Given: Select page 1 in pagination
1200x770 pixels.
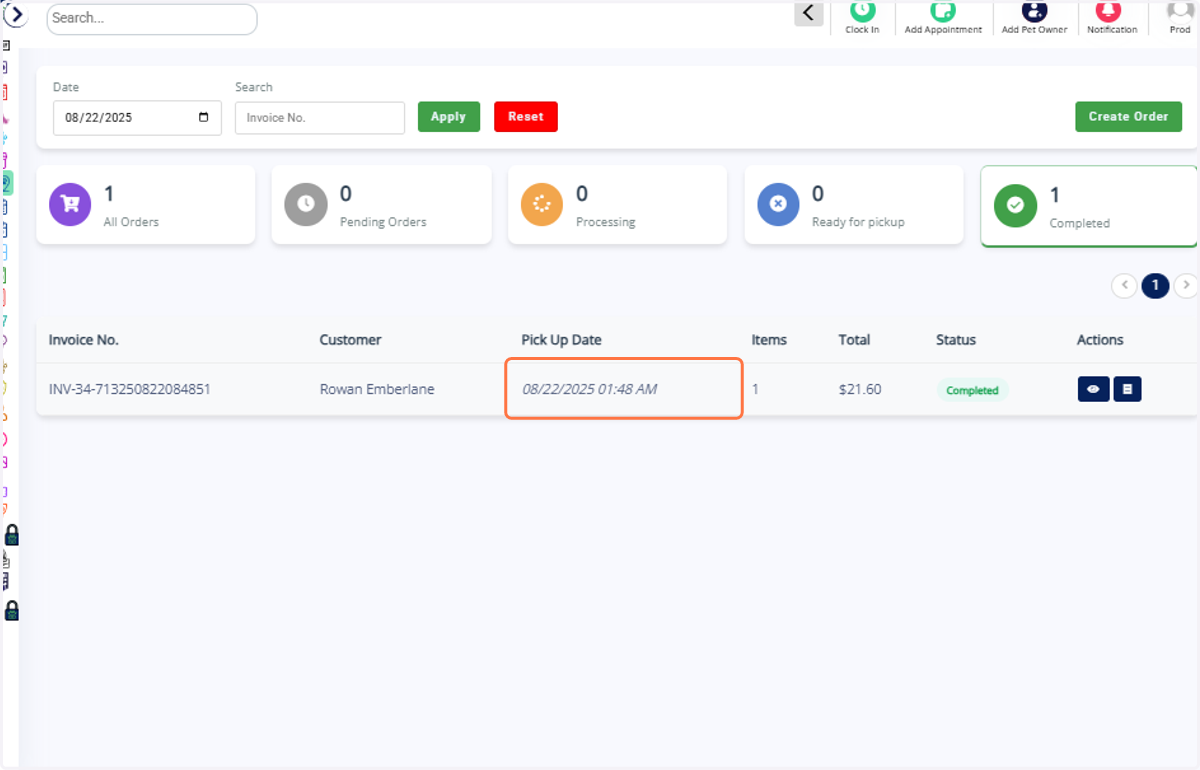Looking at the screenshot, I should click(1155, 286).
